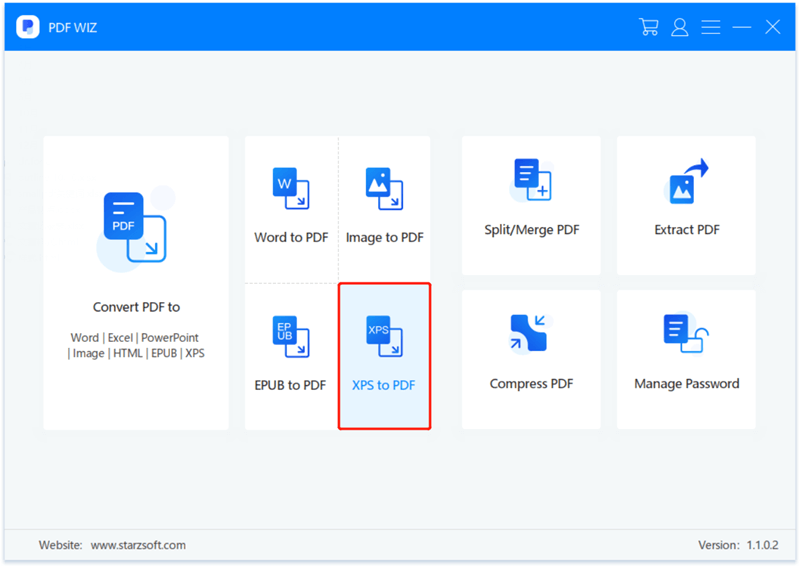Click the PDF WIZ logo icon

(x=28, y=27)
